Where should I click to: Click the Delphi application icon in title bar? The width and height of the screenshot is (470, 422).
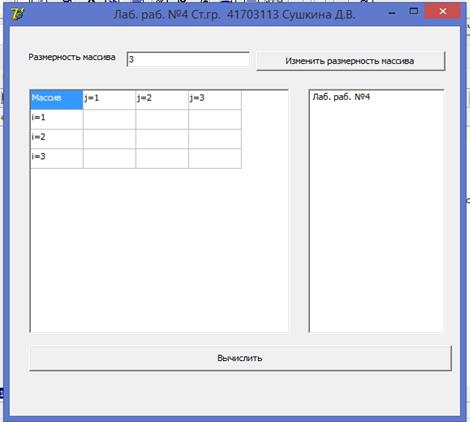point(17,14)
